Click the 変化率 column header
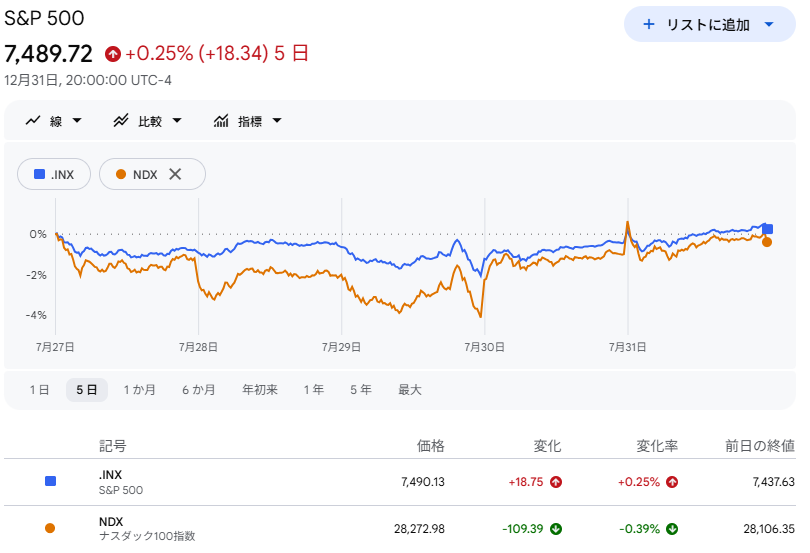Viewport: 810px width, 553px height. [x=657, y=446]
